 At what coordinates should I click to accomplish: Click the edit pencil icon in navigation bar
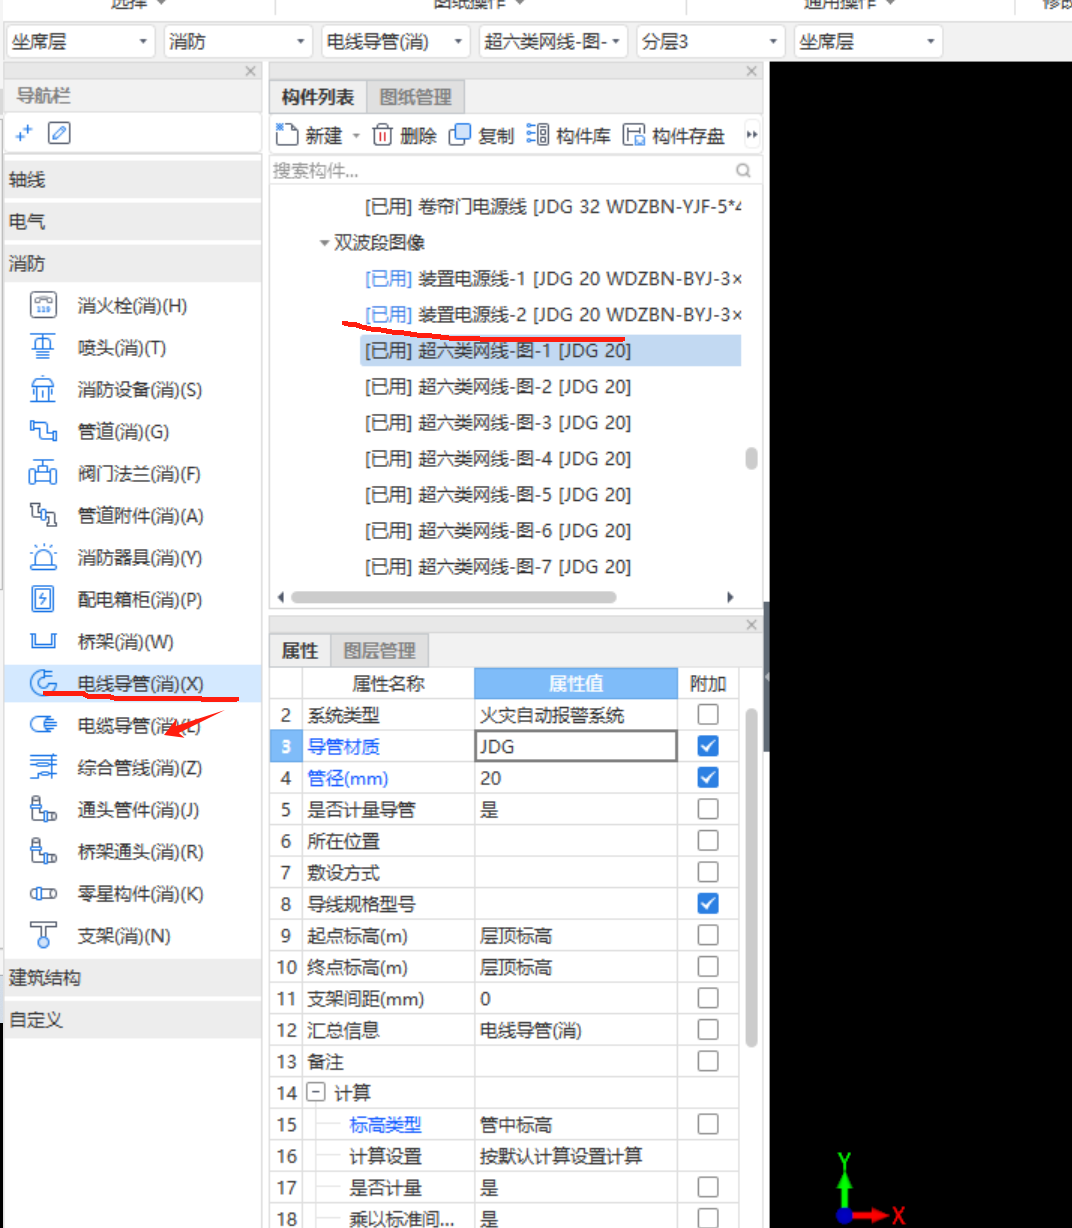(x=59, y=133)
